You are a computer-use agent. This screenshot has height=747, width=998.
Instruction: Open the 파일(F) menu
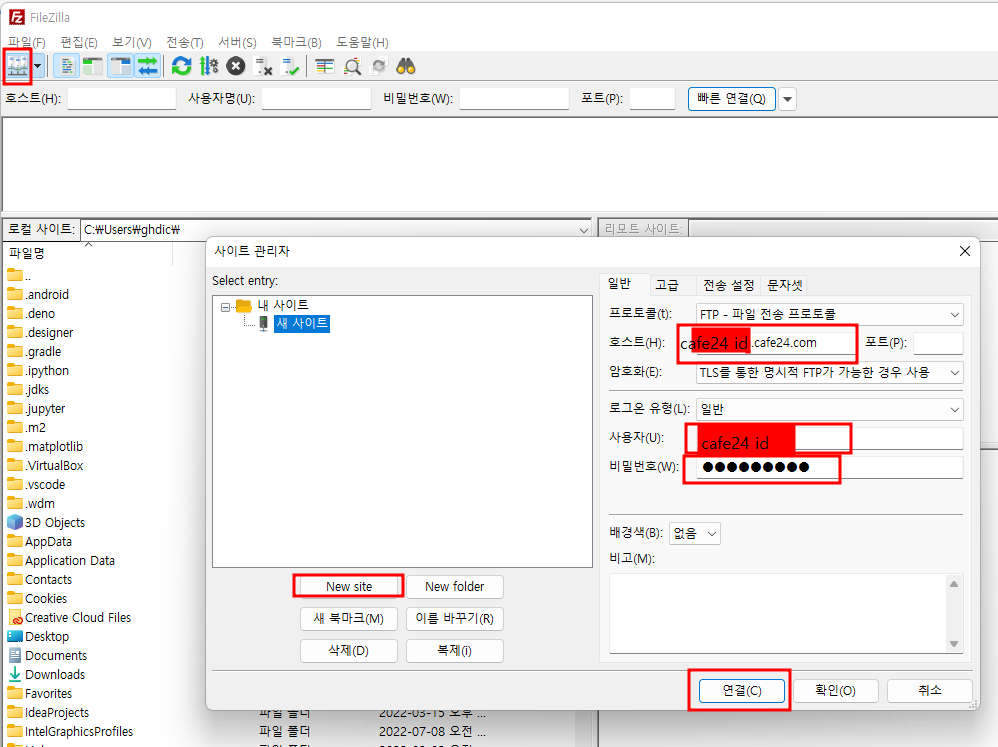click(x=27, y=42)
